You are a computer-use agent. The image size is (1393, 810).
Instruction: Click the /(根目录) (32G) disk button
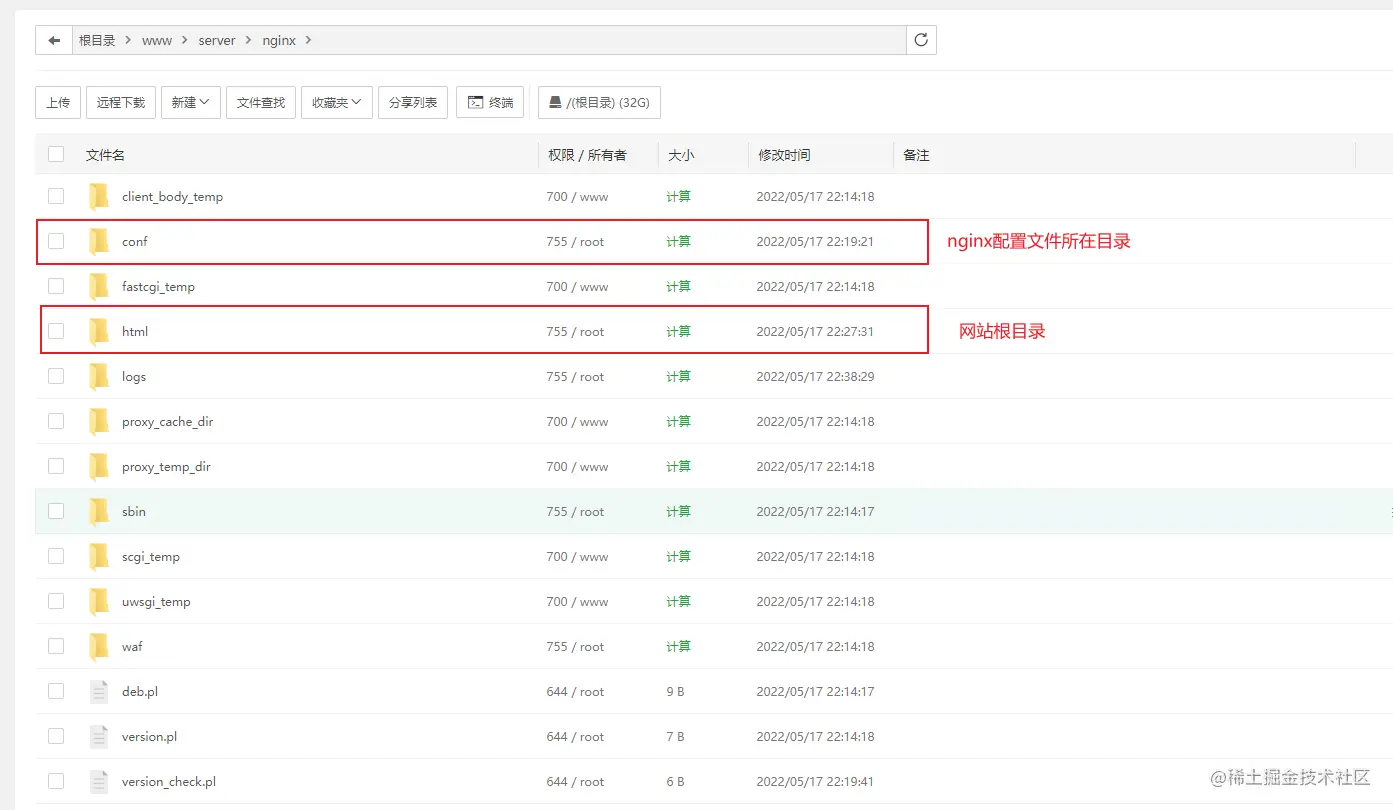[599, 102]
